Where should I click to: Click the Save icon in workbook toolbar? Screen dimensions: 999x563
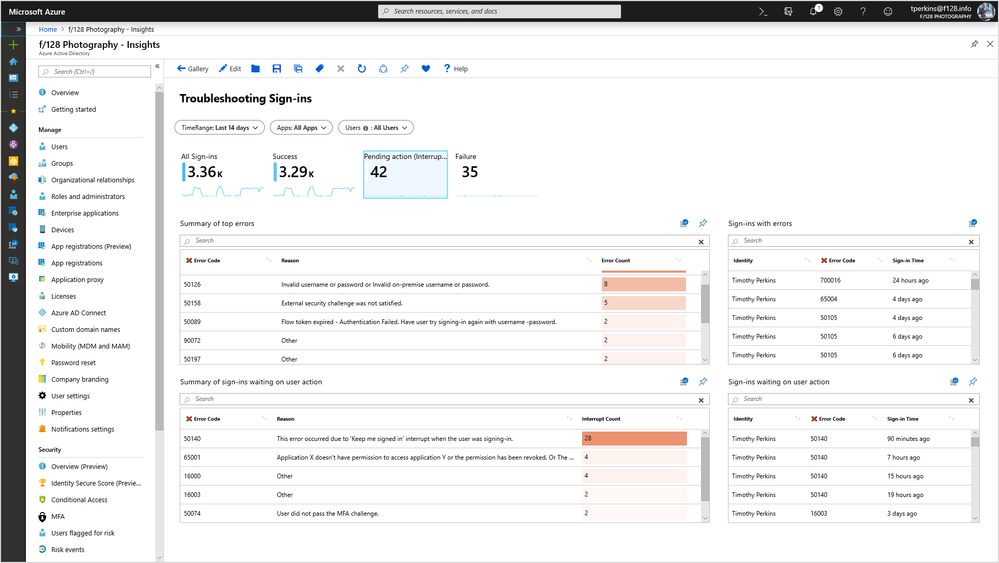[277, 69]
